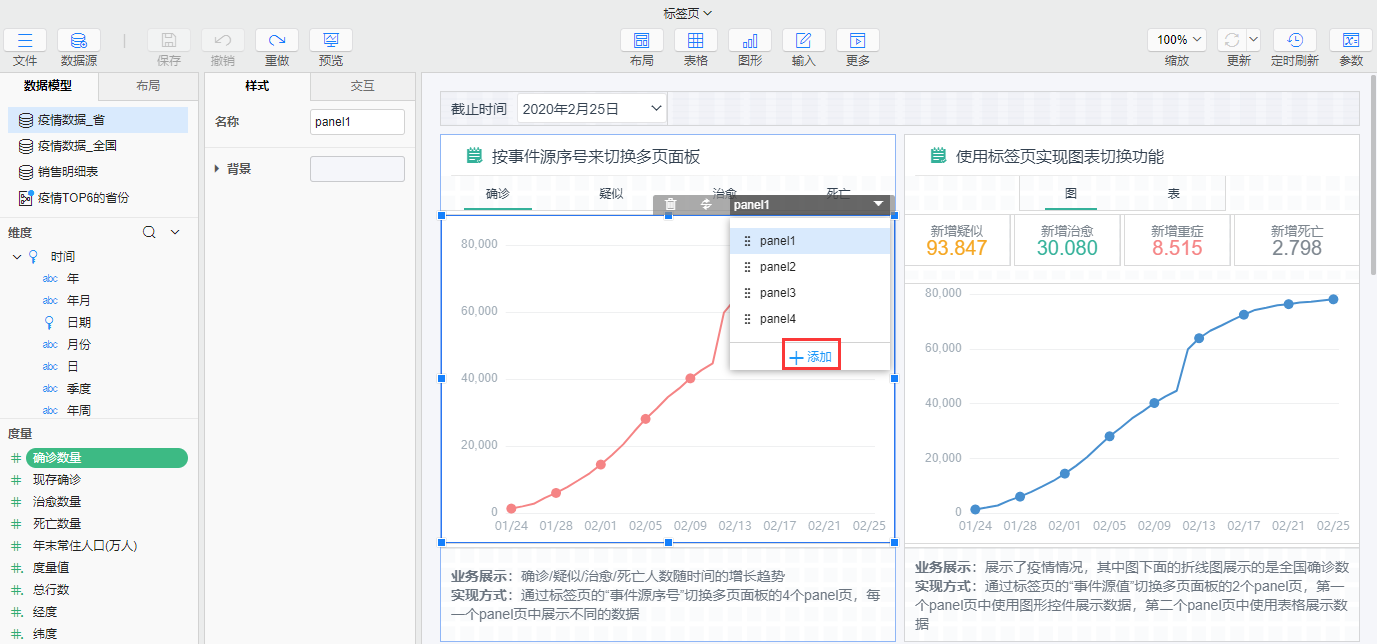The width and height of the screenshot is (1377, 644).
Task: Open the 文件 menu icon
Action: (25, 40)
